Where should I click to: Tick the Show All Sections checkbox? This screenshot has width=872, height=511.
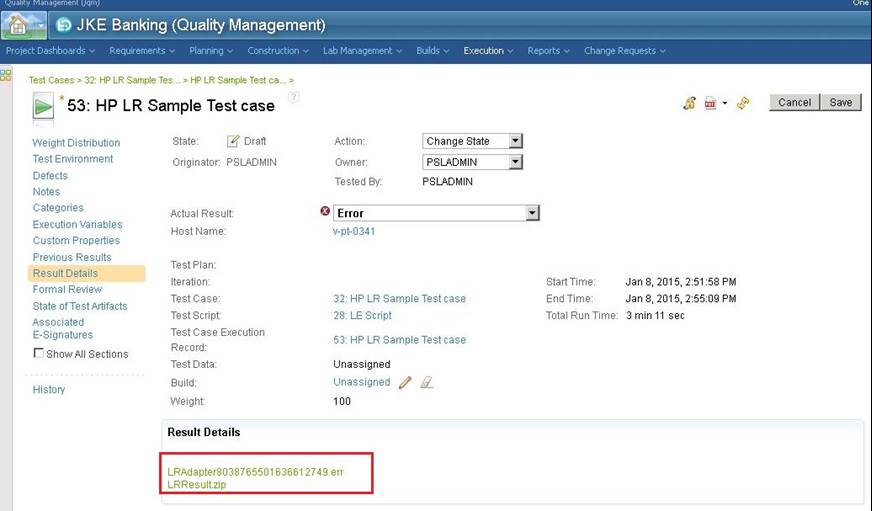(x=38, y=353)
